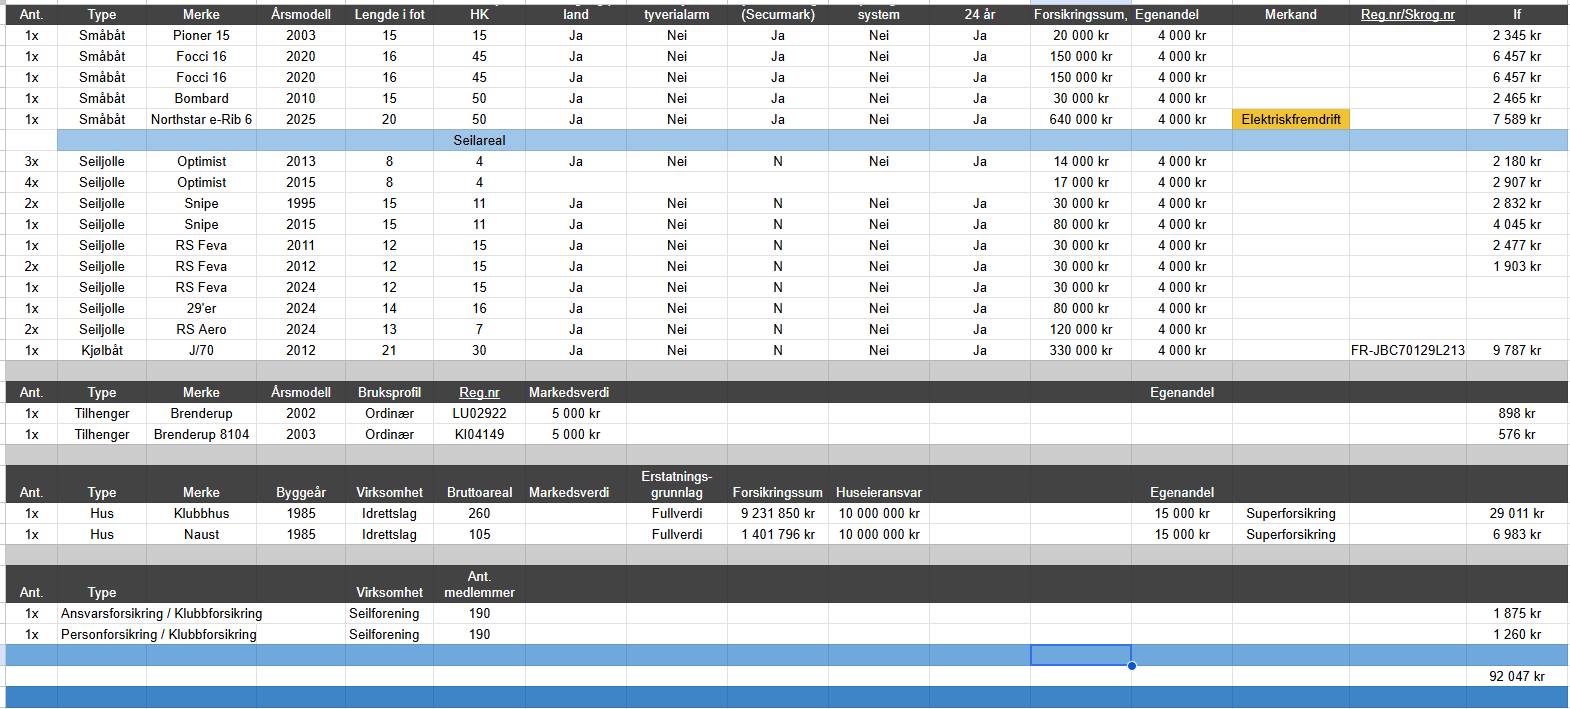Select the Bombard boat brand cell
1570x709 pixels.
[201, 98]
